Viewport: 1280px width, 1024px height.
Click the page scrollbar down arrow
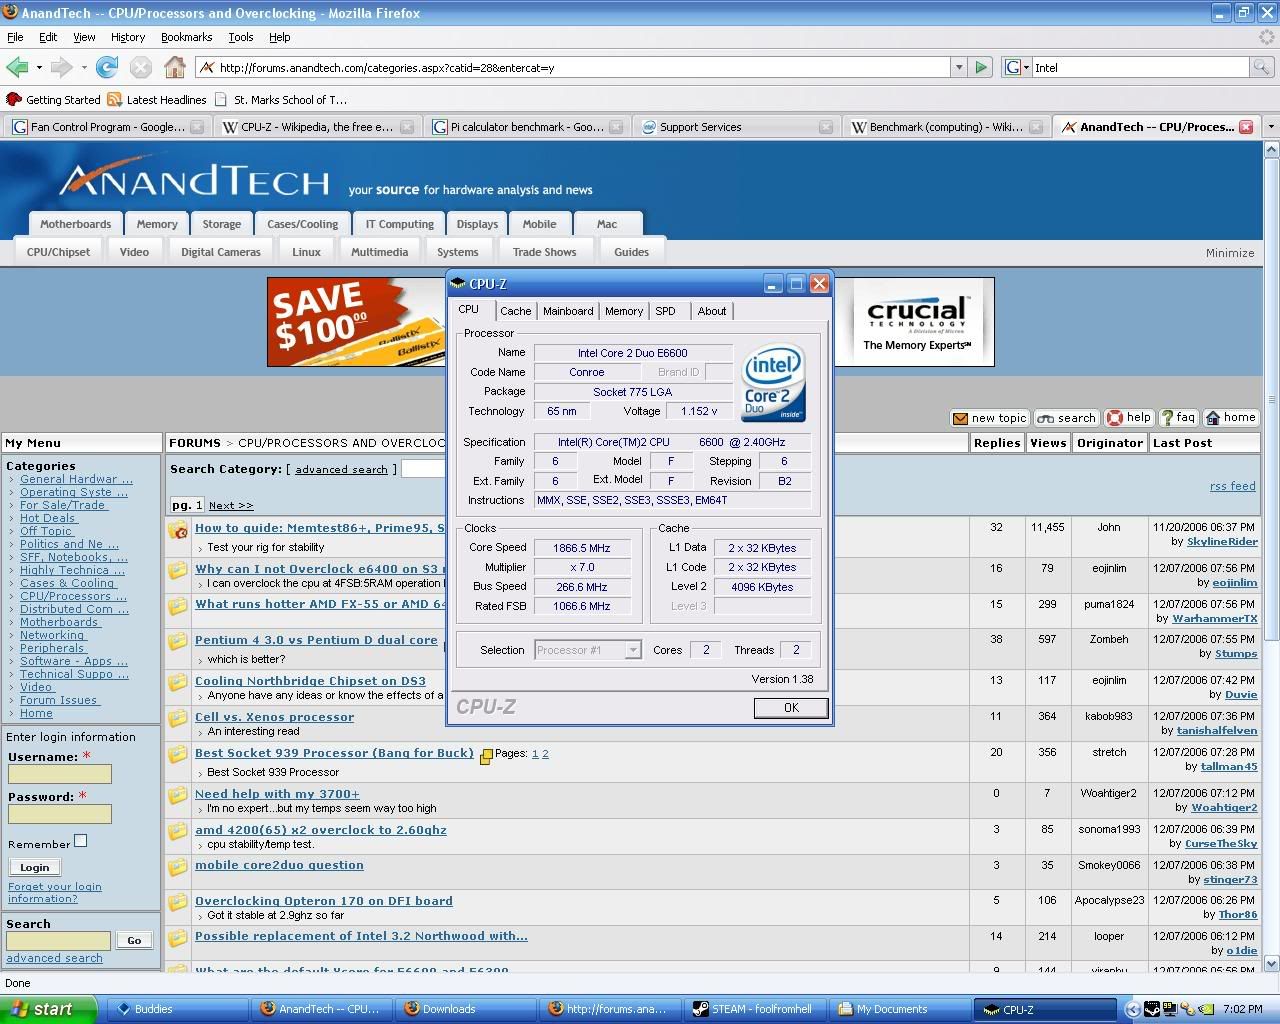tap(1271, 963)
